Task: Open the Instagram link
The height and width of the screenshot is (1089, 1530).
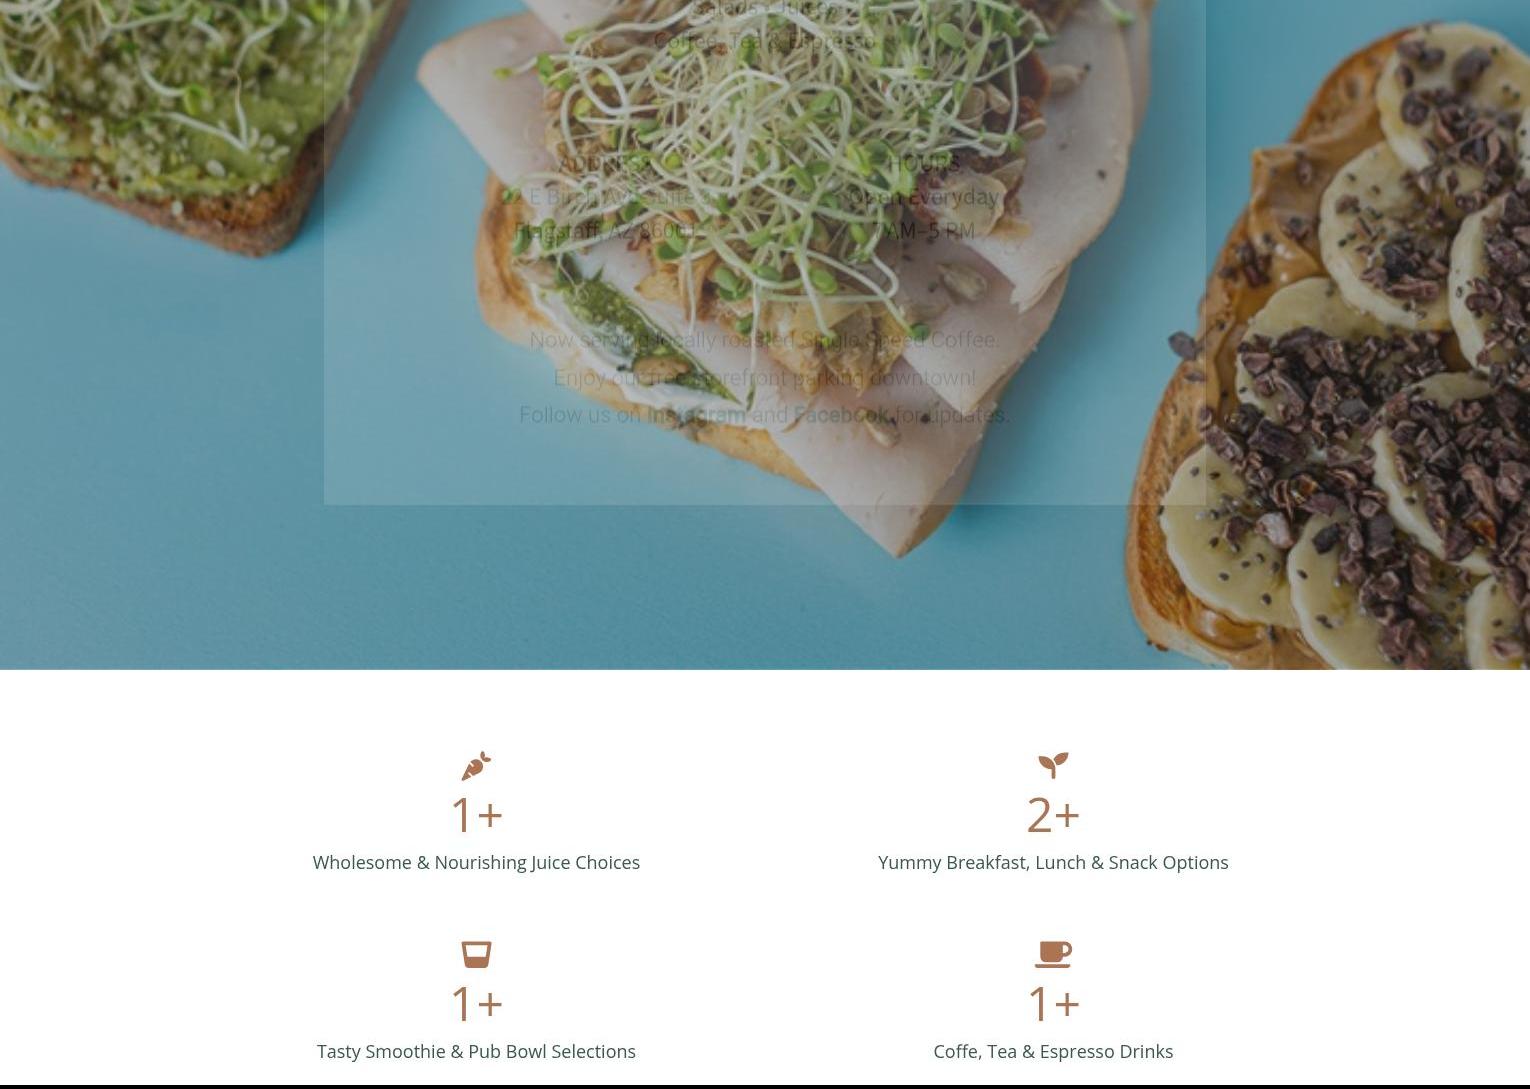Action: (696, 415)
